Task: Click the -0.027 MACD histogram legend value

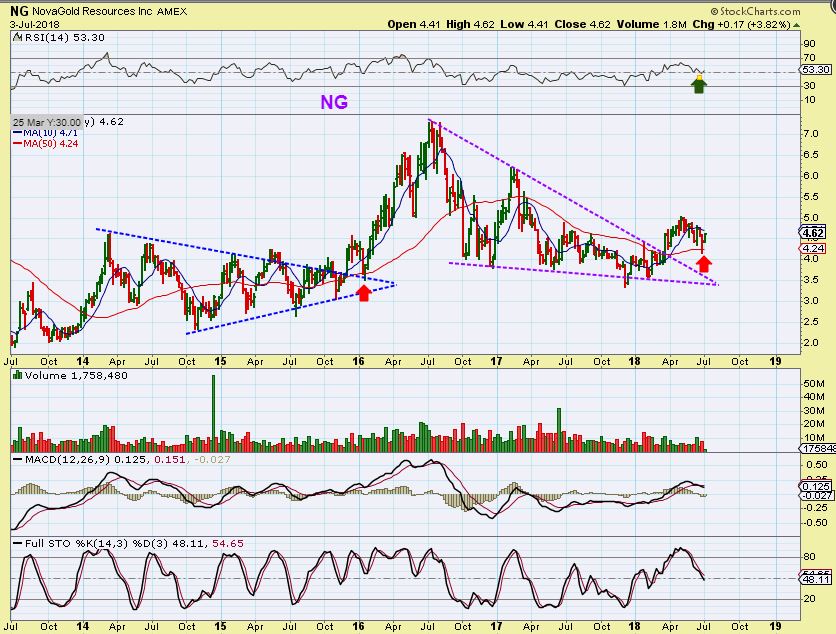Action: click(212, 459)
